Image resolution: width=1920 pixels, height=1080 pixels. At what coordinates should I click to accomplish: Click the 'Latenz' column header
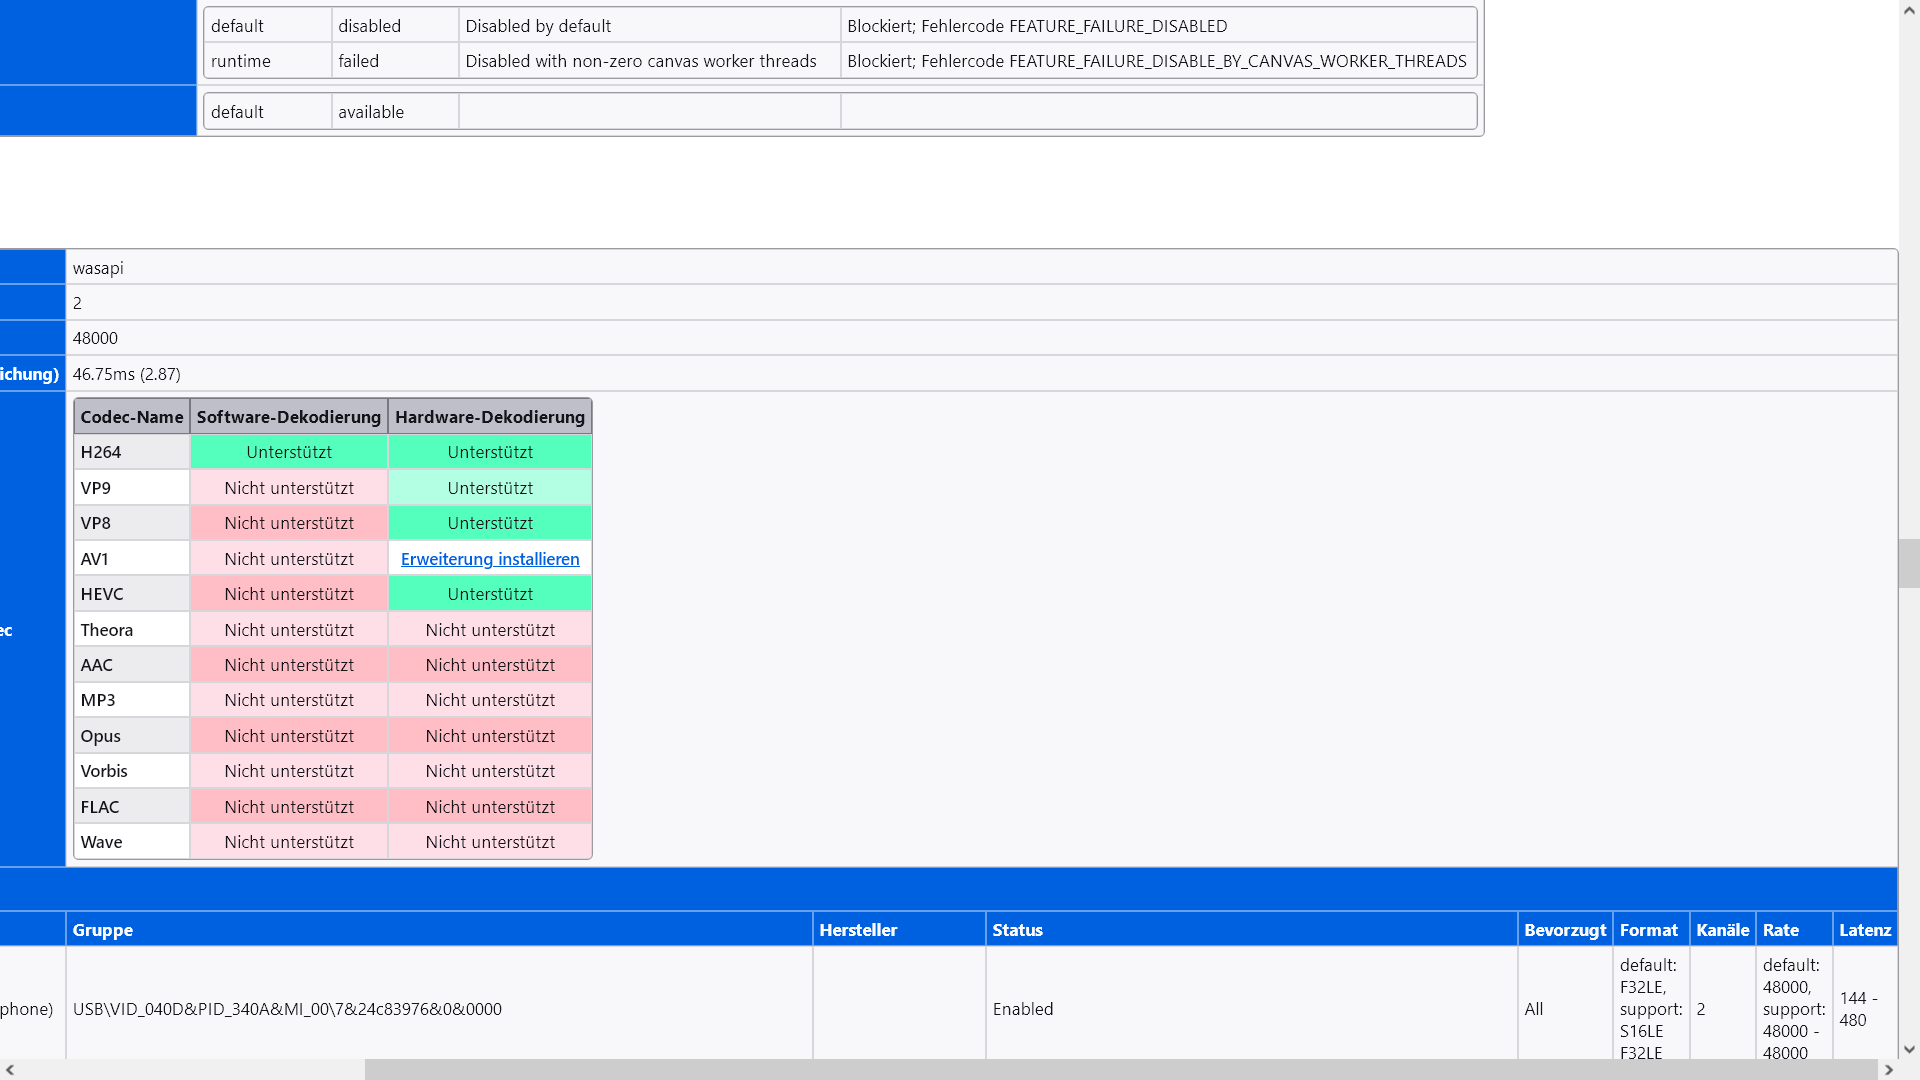pyautogui.click(x=1865, y=930)
